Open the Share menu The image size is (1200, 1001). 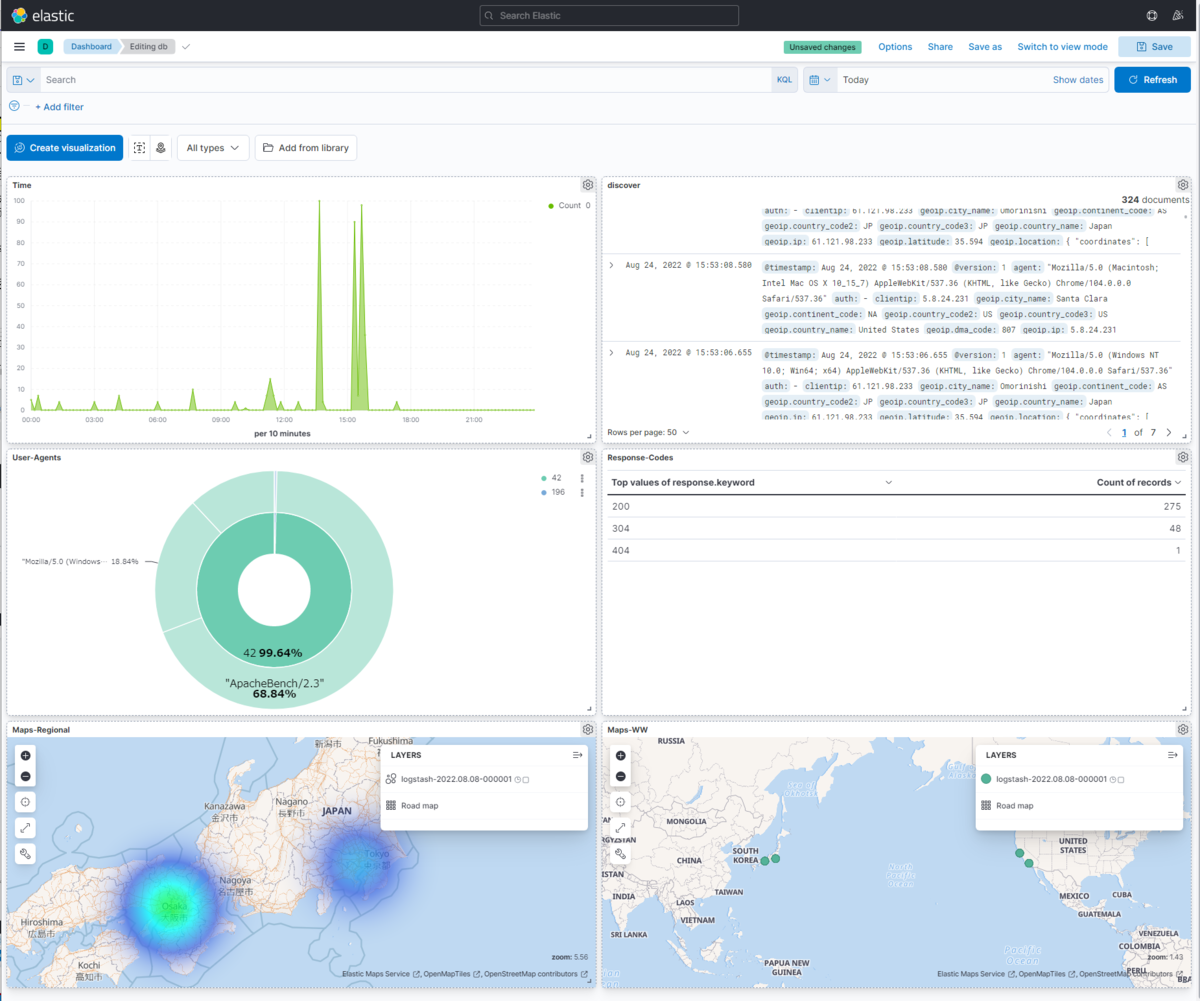pos(940,47)
